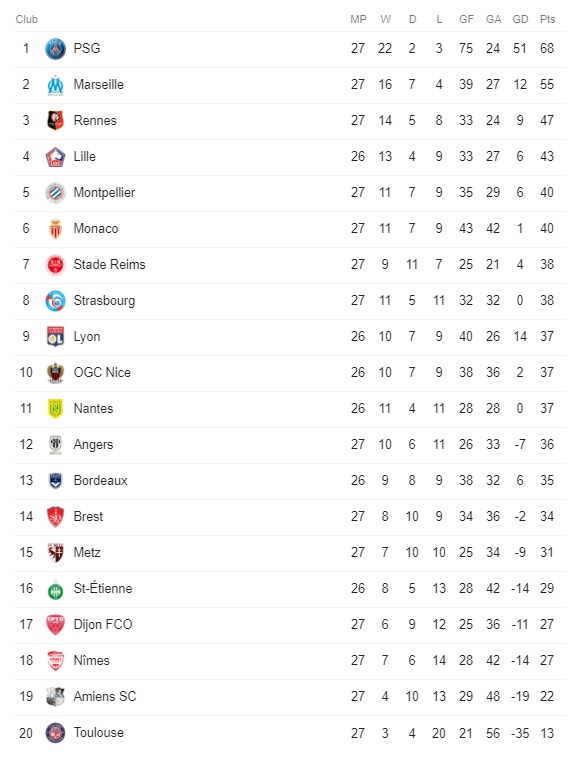The height and width of the screenshot is (766, 581).
Task: Click the Lille club badge
Action: pos(55,157)
